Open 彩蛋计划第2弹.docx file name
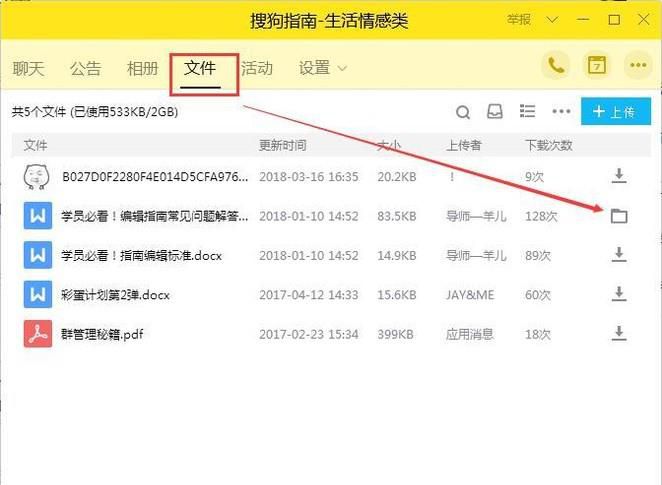The height and width of the screenshot is (485, 662). click(115, 295)
